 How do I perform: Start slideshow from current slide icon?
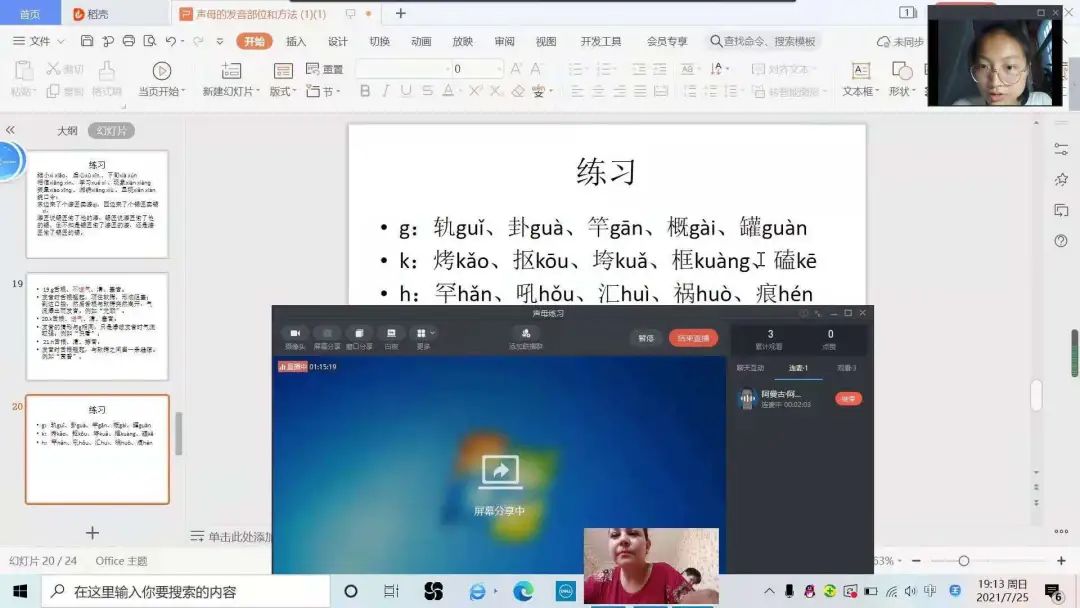[x=161, y=71]
